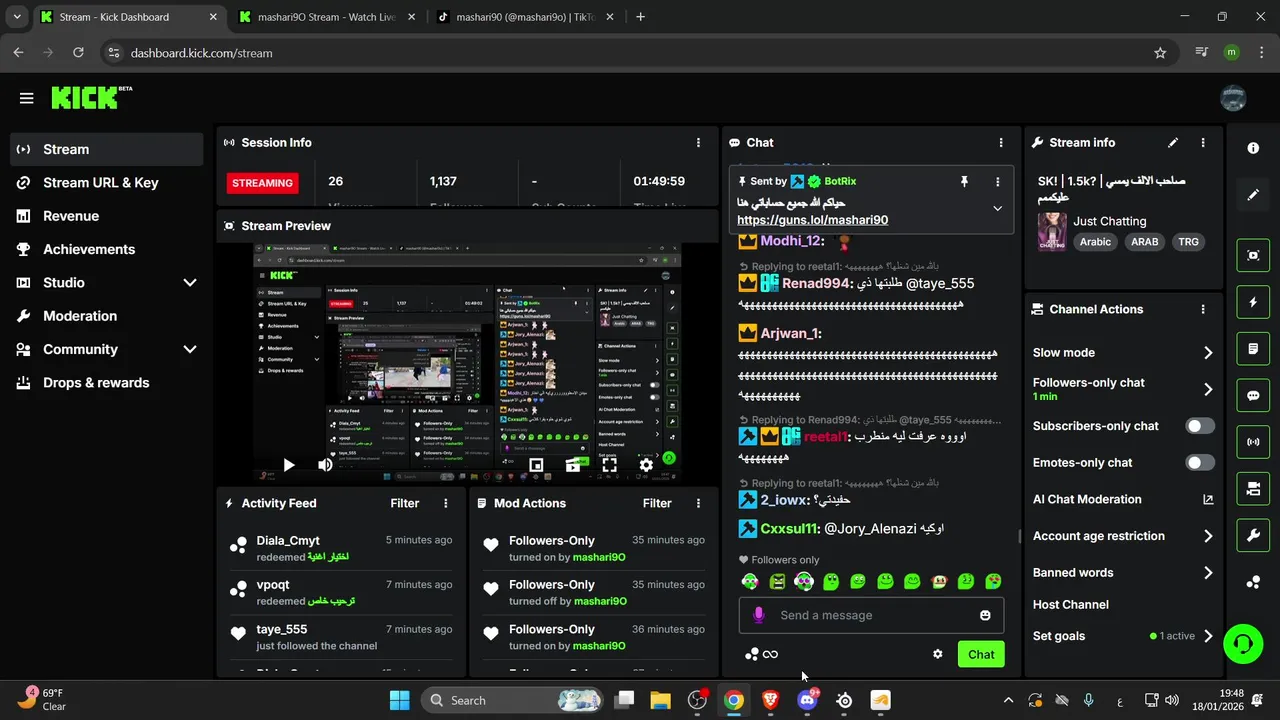Open AI Chat Moderation external link
The width and height of the screenshot is (1280, 720).
click(1208, 500)
